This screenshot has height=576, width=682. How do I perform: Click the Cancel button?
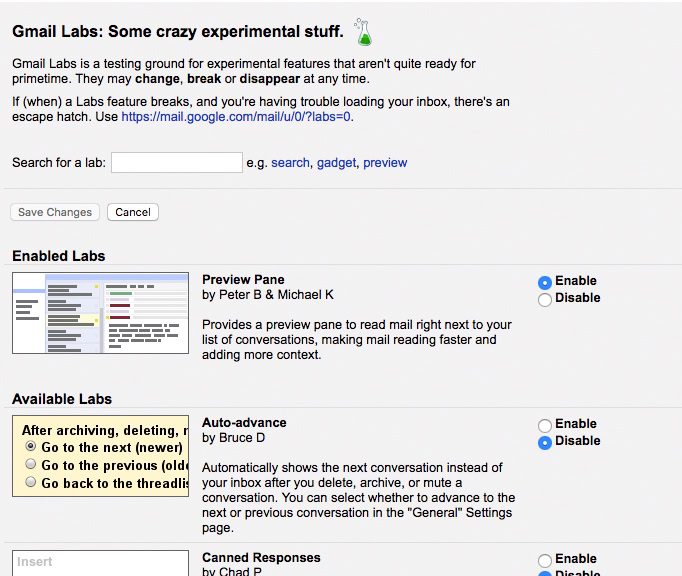[133, 212]
